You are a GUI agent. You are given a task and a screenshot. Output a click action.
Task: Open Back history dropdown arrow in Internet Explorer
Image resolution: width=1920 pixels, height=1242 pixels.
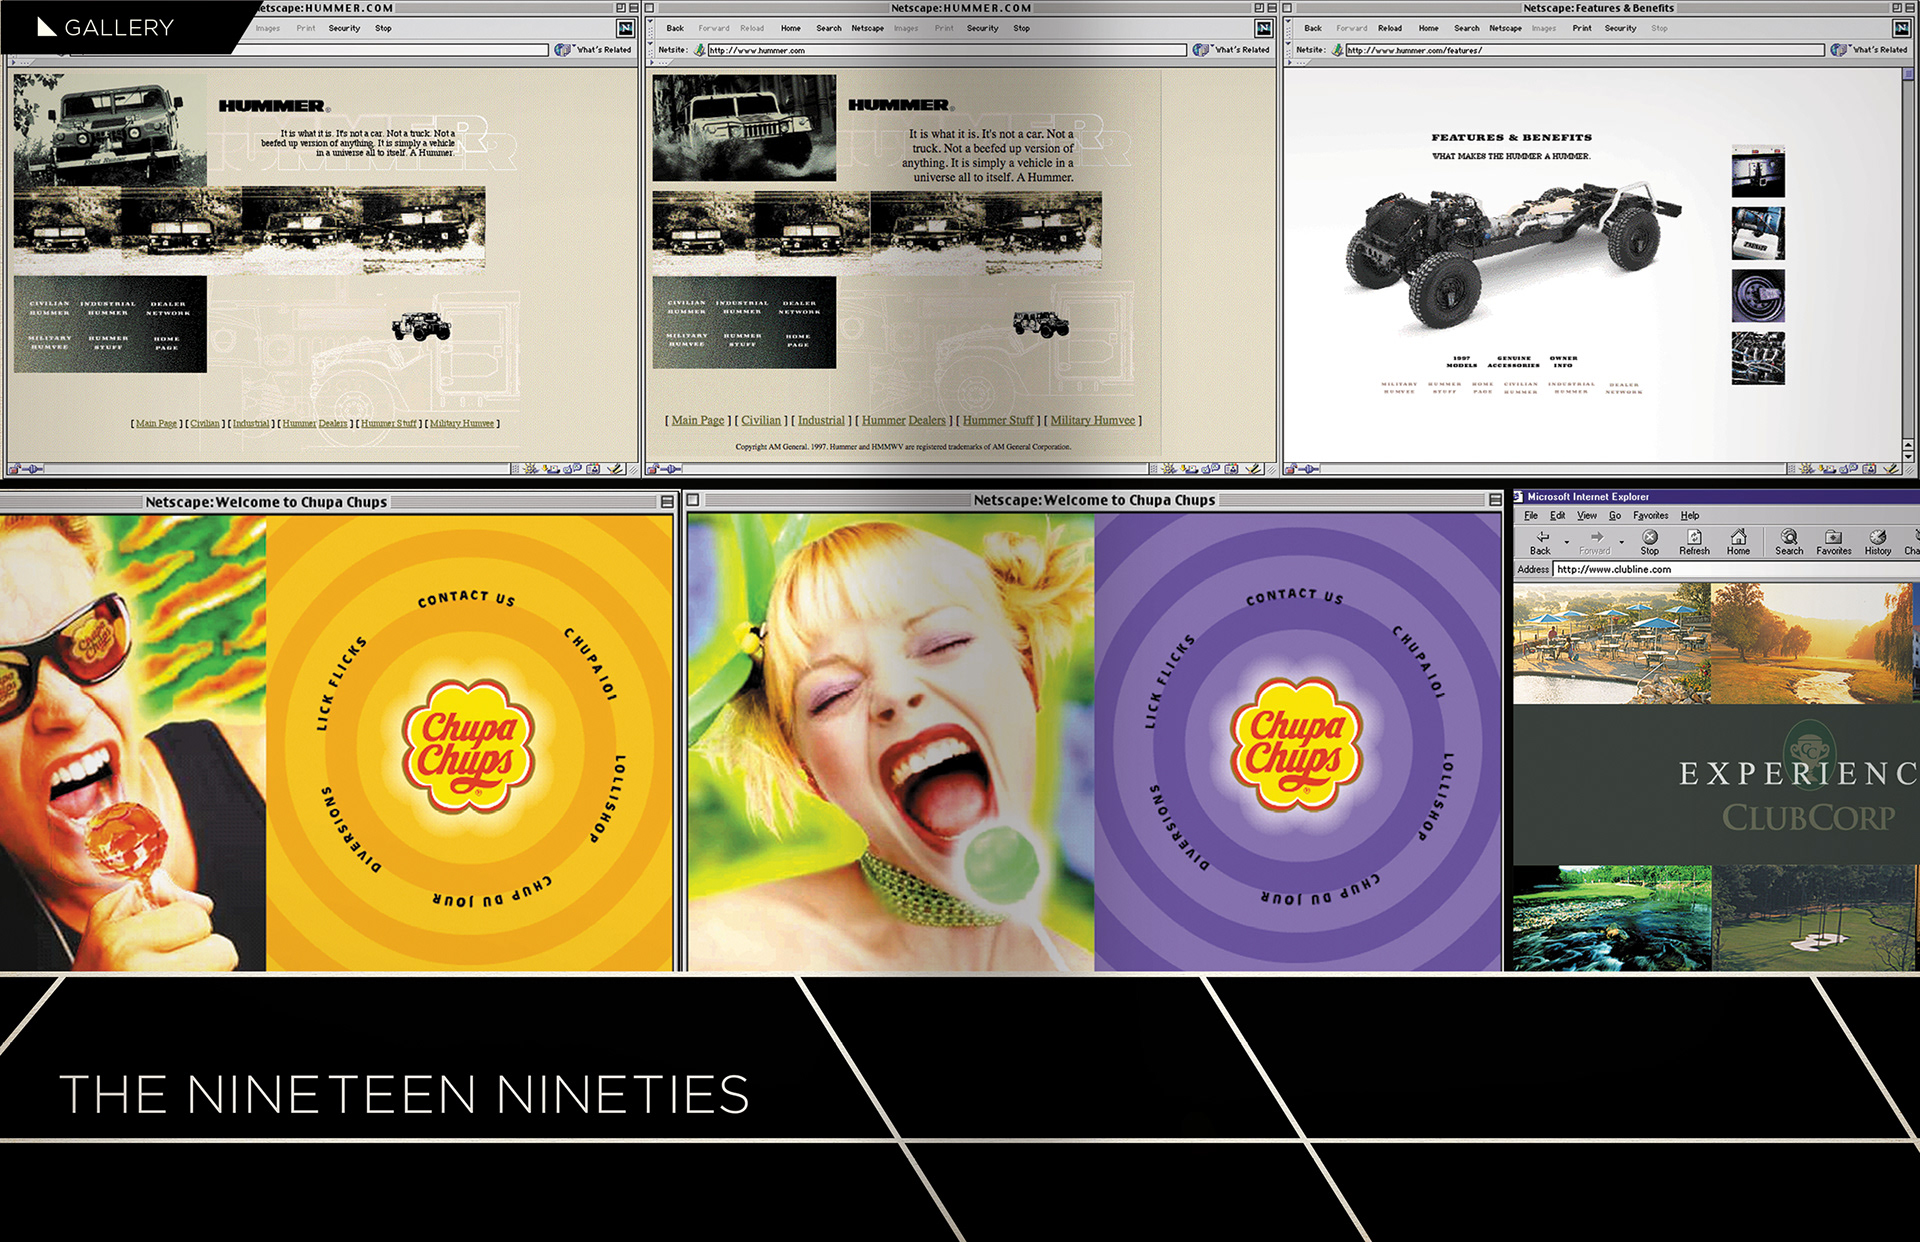click(x=1566, y=542)
